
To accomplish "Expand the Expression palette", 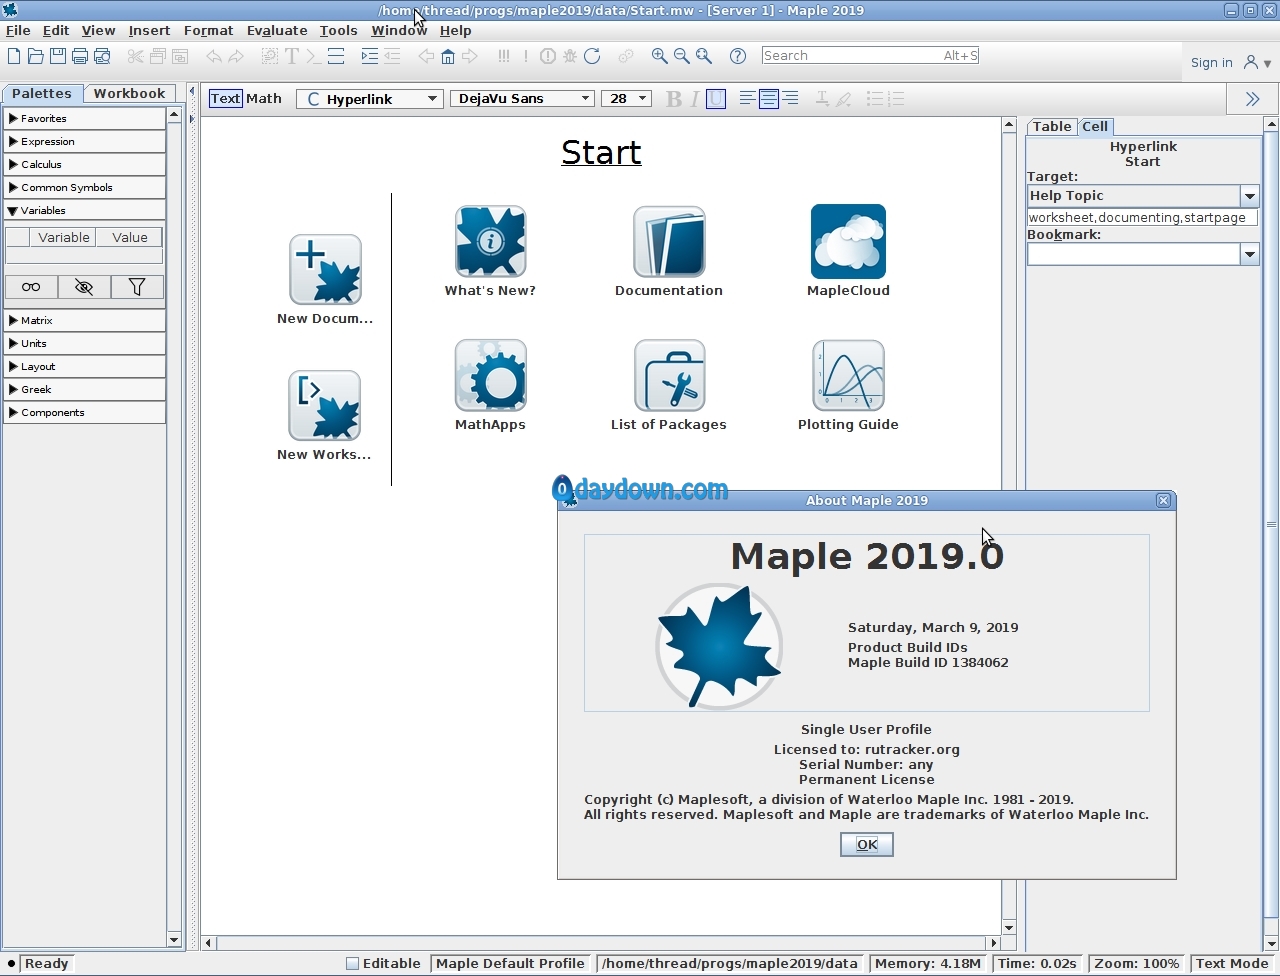I will pos(84,141).
